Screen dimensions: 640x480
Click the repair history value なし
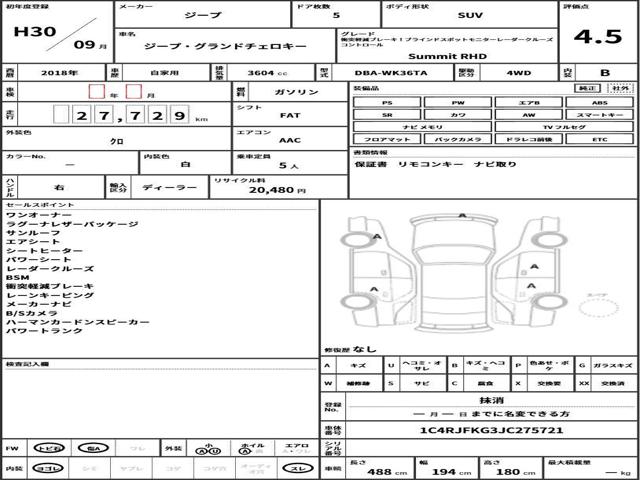pos(365,349)
